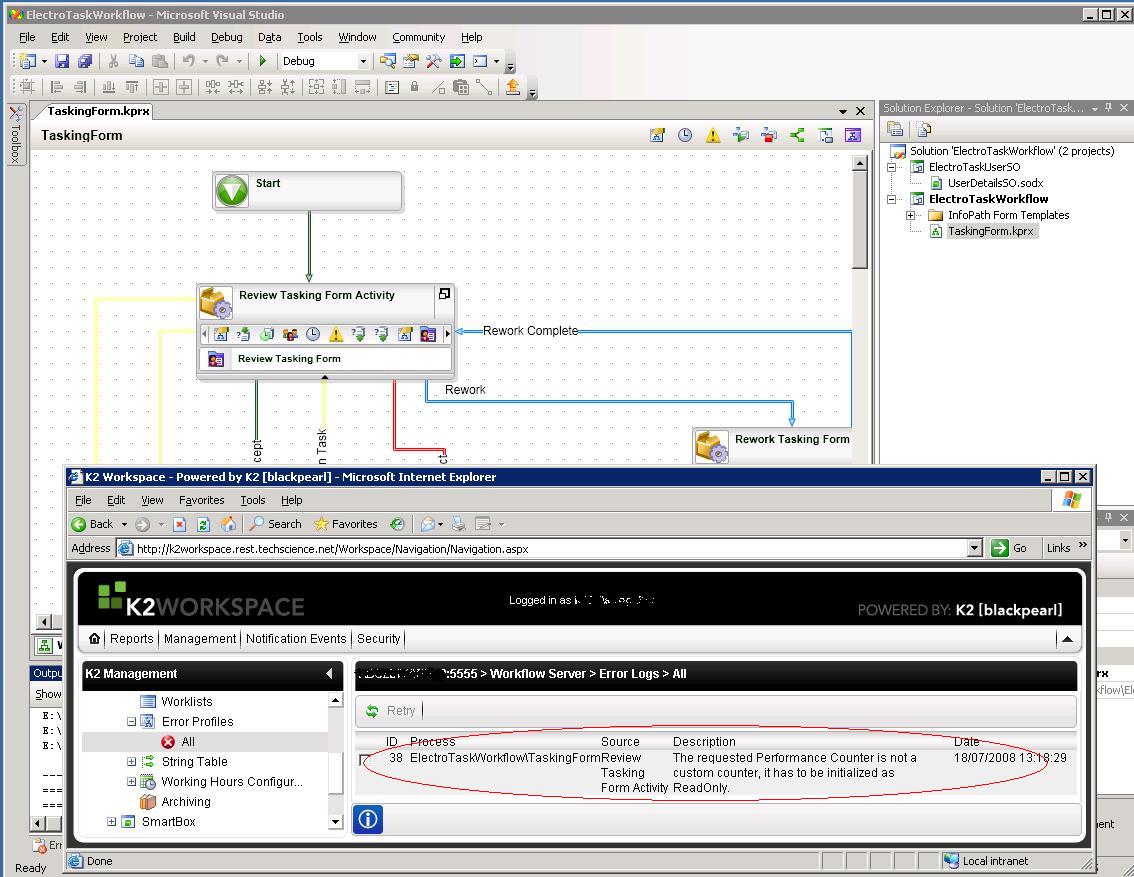Image resolution: width=1134 pixels, height=877 pixels.
Task: Click Save All icon in Visual Studio toolbar
Action: (x=85, y=61)
